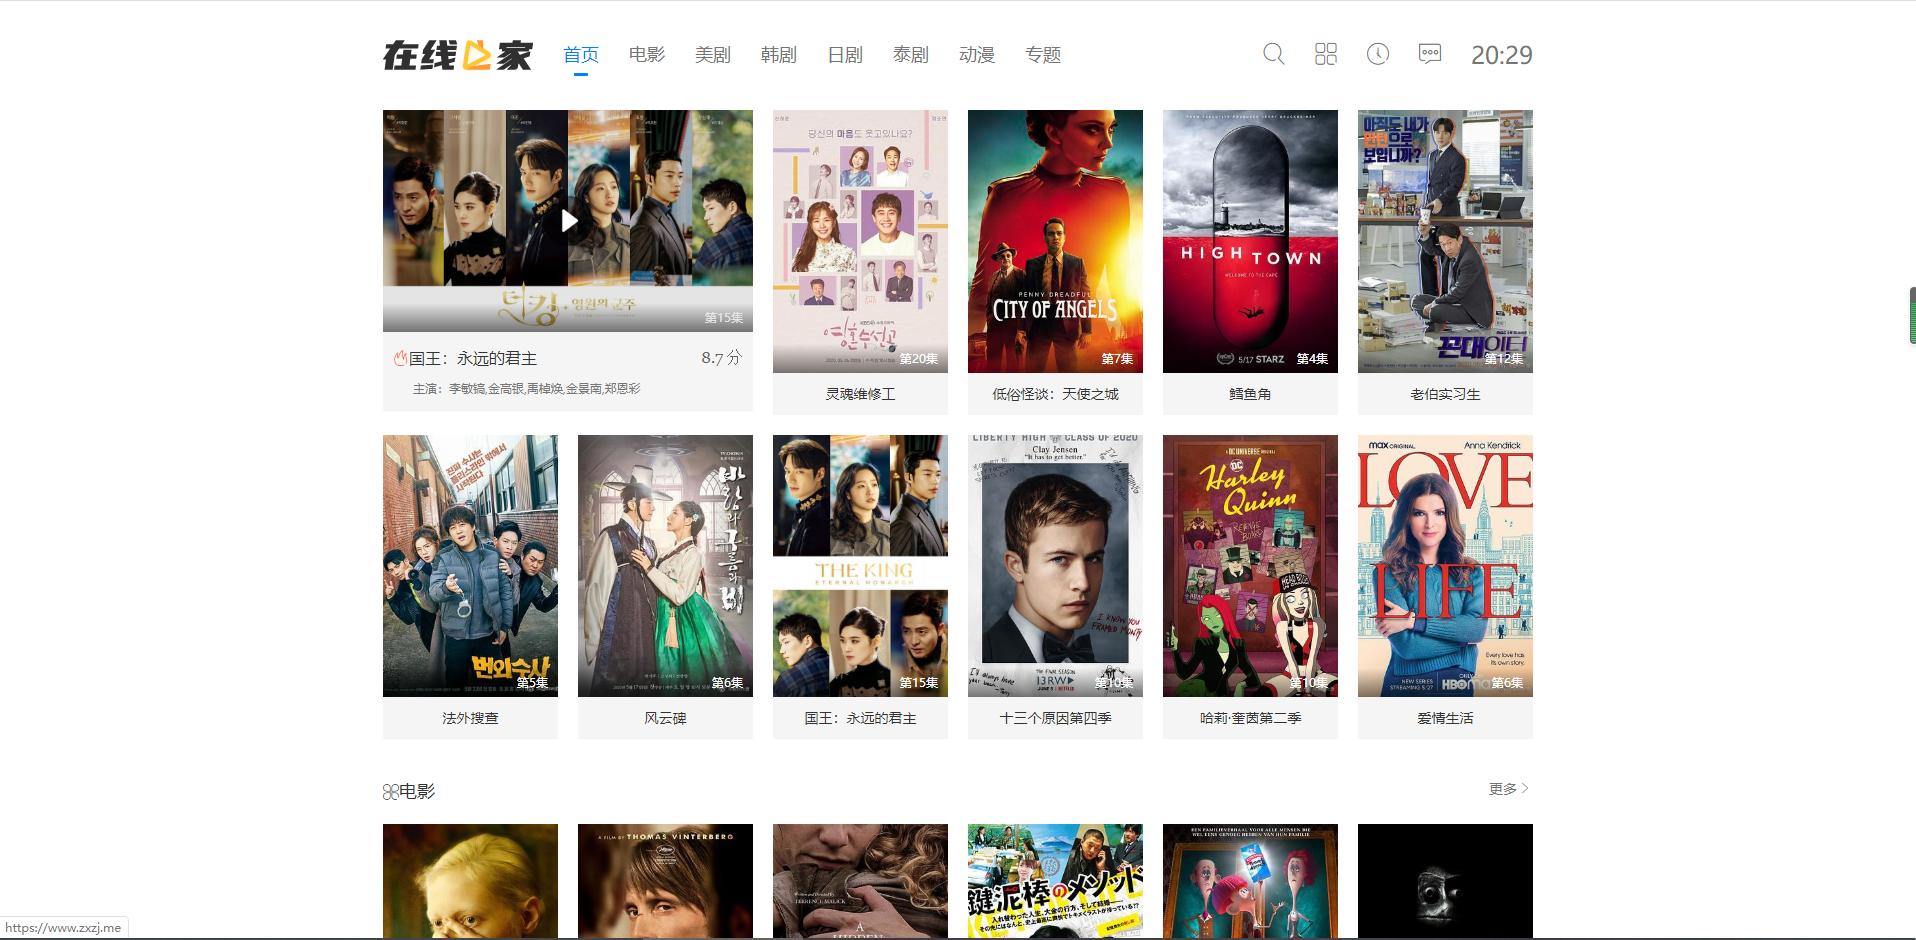1916x940 pixels.
Task: Open the High Town poster thumbnail
Action: coord(1250,241)
